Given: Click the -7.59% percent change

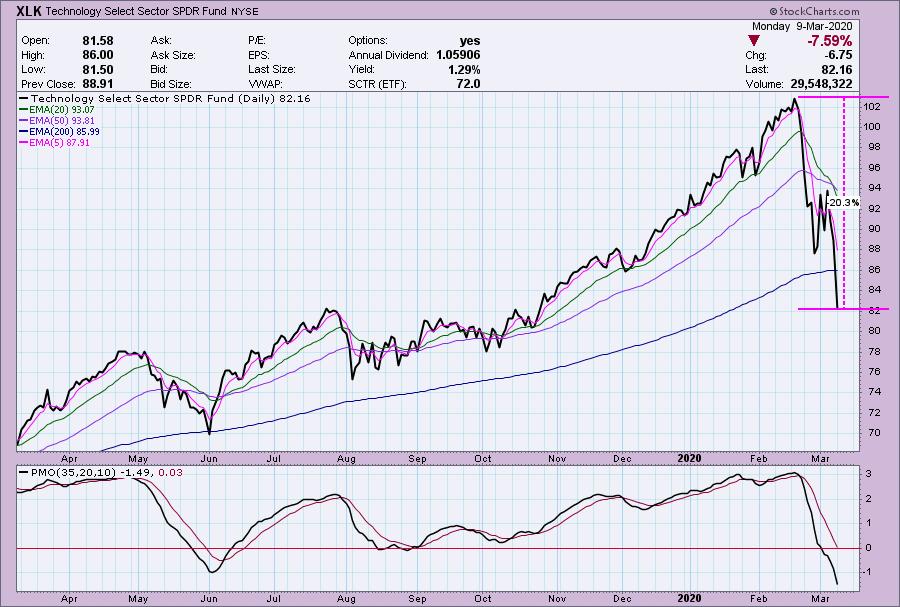Looking at the screenshot, I should point(829,41).
